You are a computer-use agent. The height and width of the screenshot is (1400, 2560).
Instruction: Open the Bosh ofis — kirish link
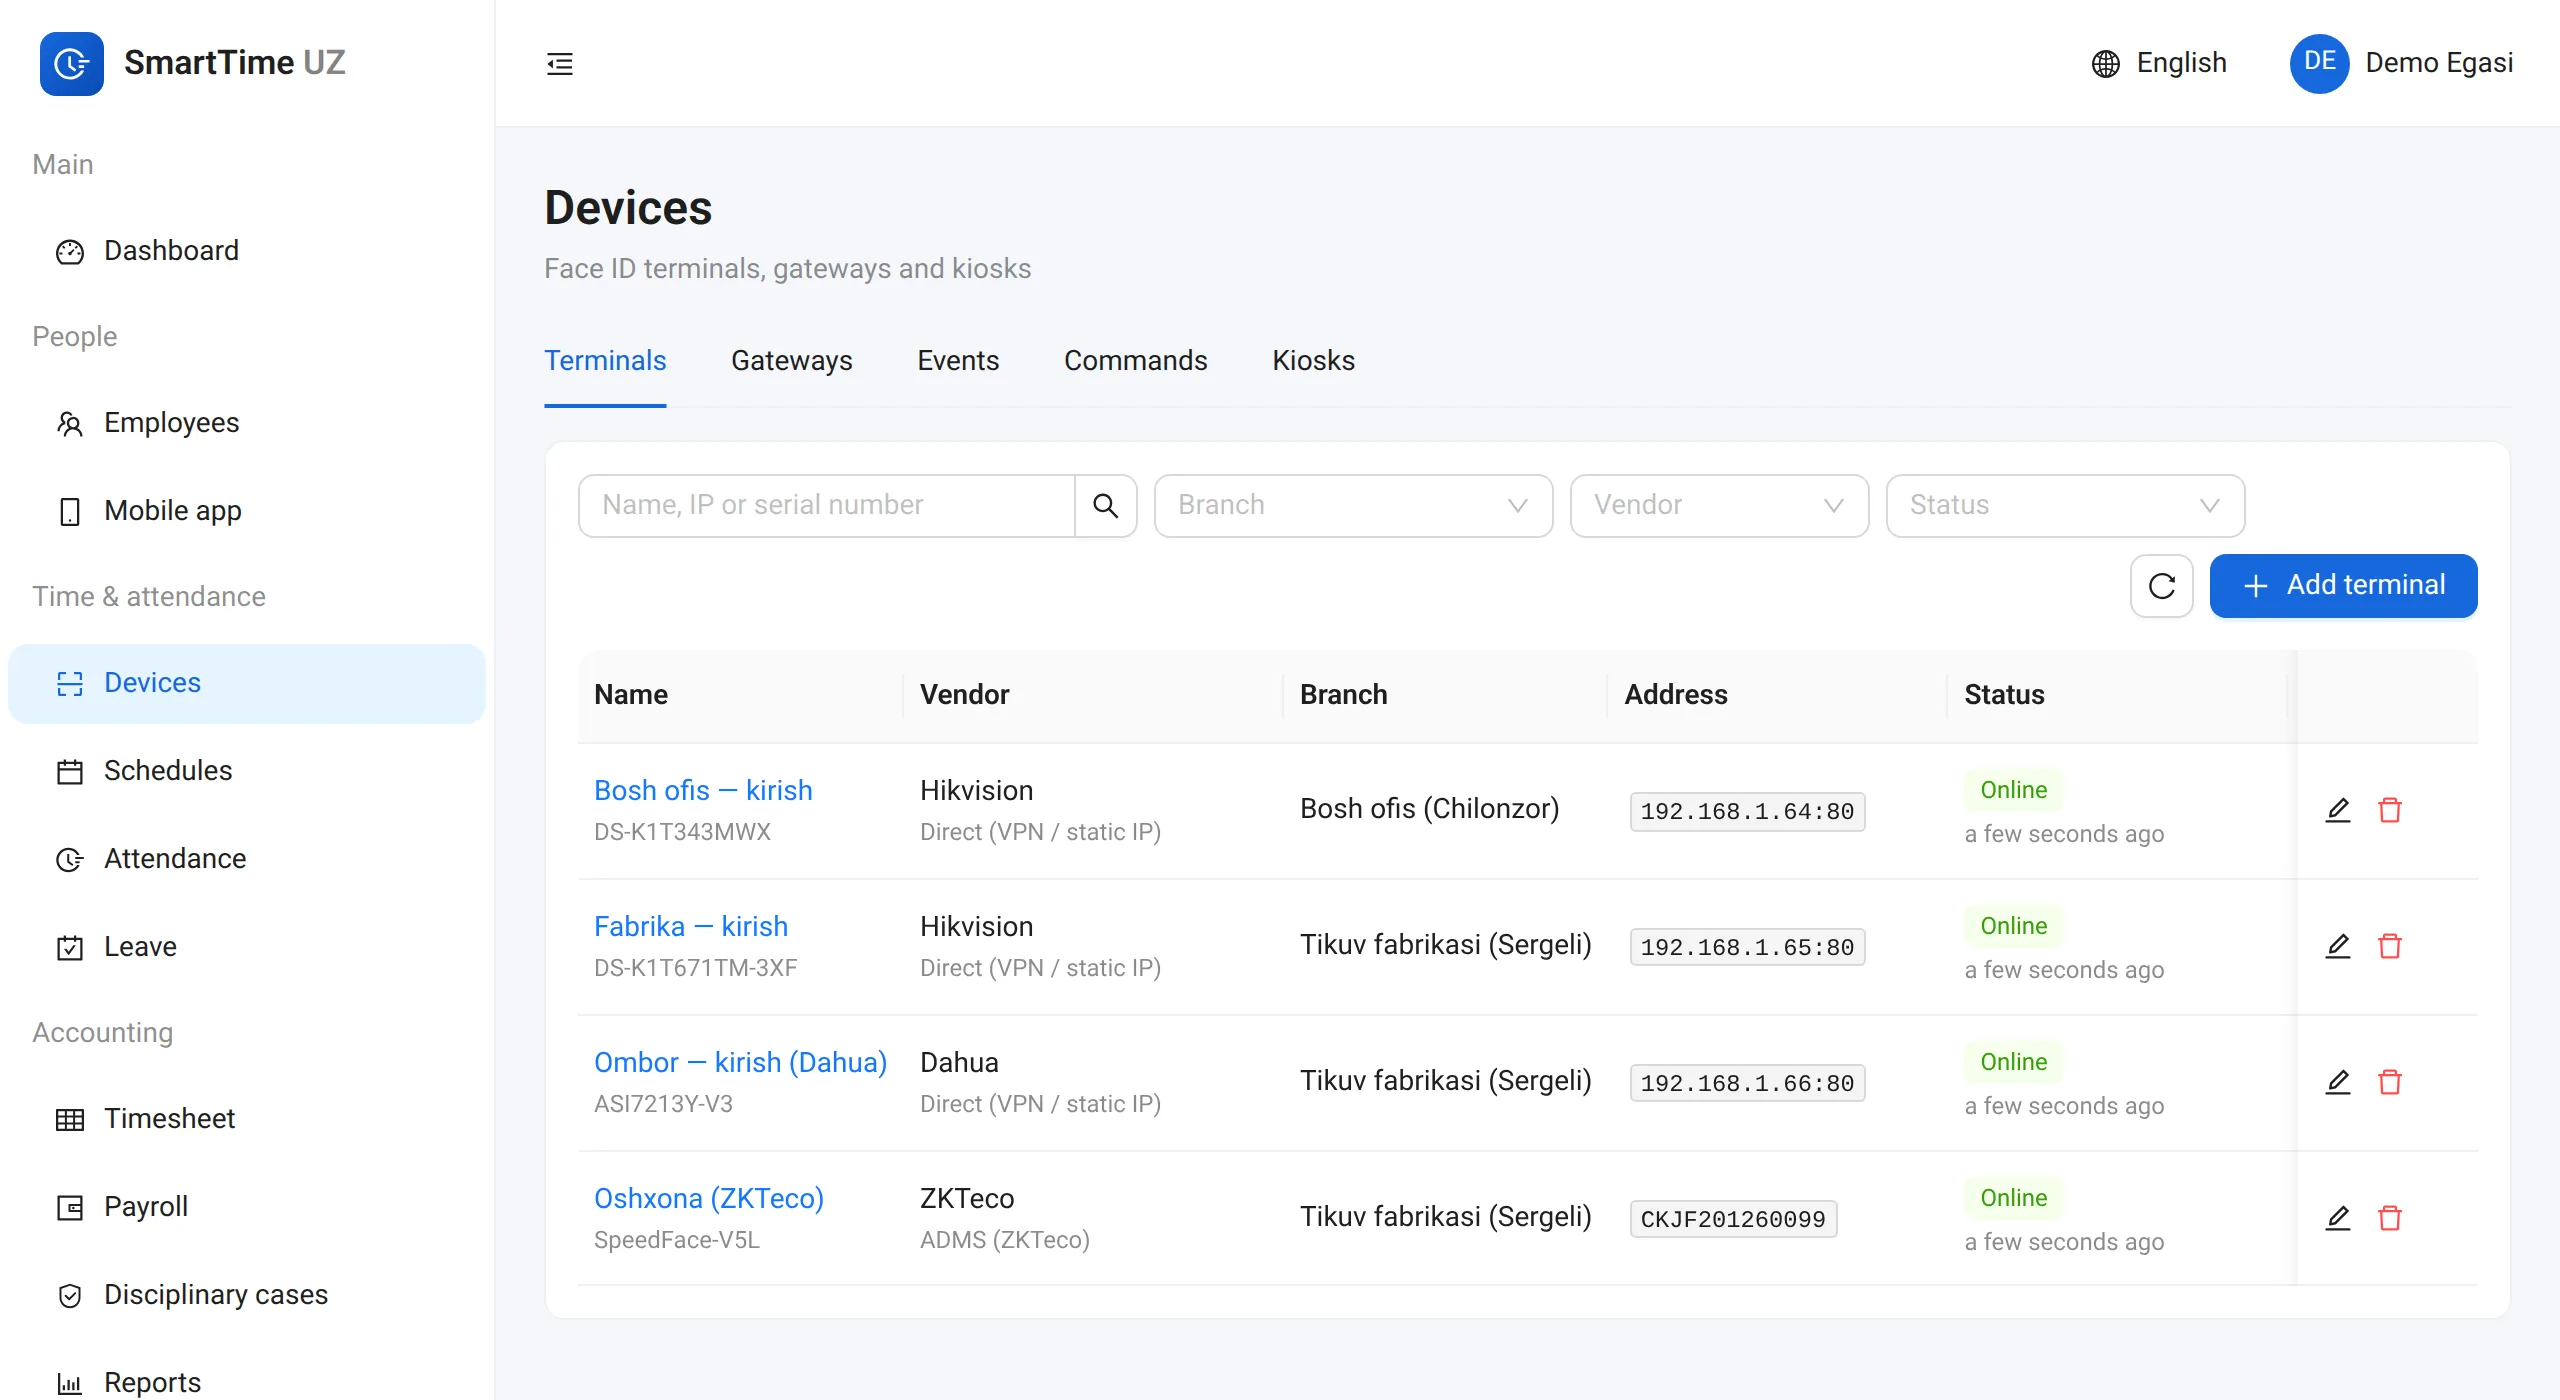tap(703, 790)
